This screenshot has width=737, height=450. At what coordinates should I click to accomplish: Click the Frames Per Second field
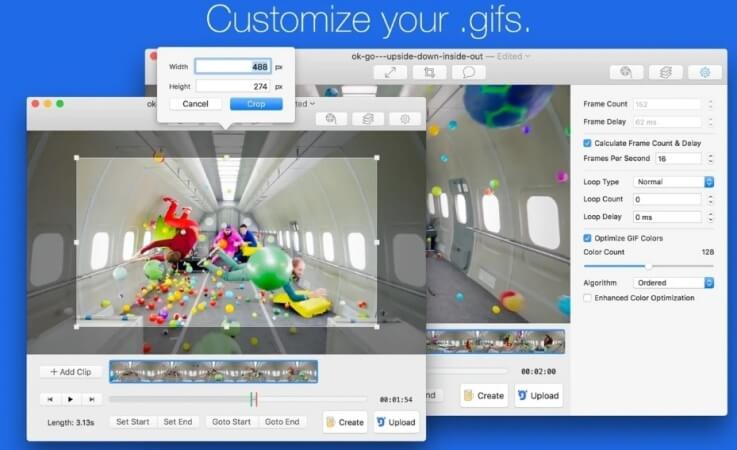pos(679,158)
